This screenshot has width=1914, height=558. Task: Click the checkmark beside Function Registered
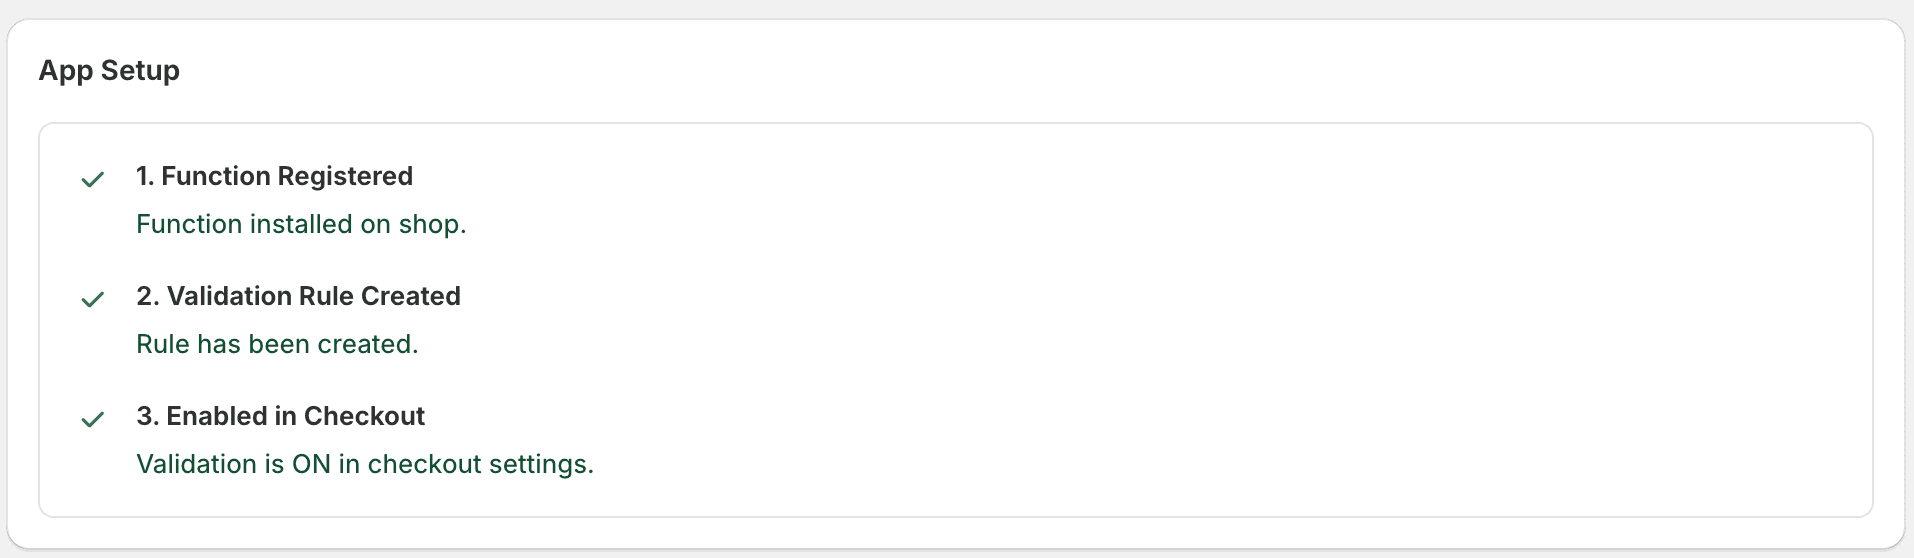click(x=93, y=180)
